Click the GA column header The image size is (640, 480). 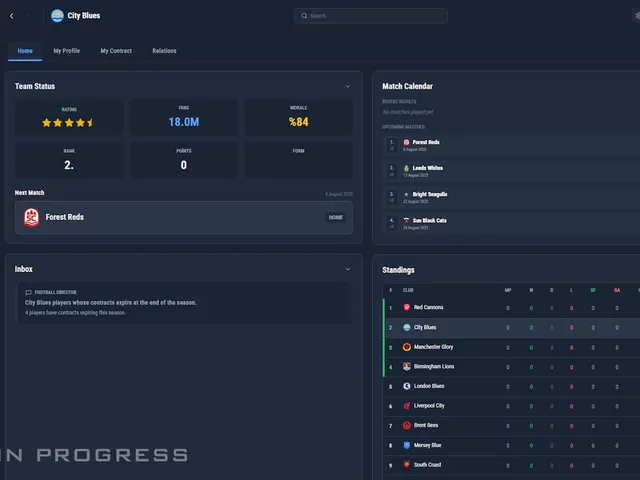pyautogui.click(x=617, y=290)
